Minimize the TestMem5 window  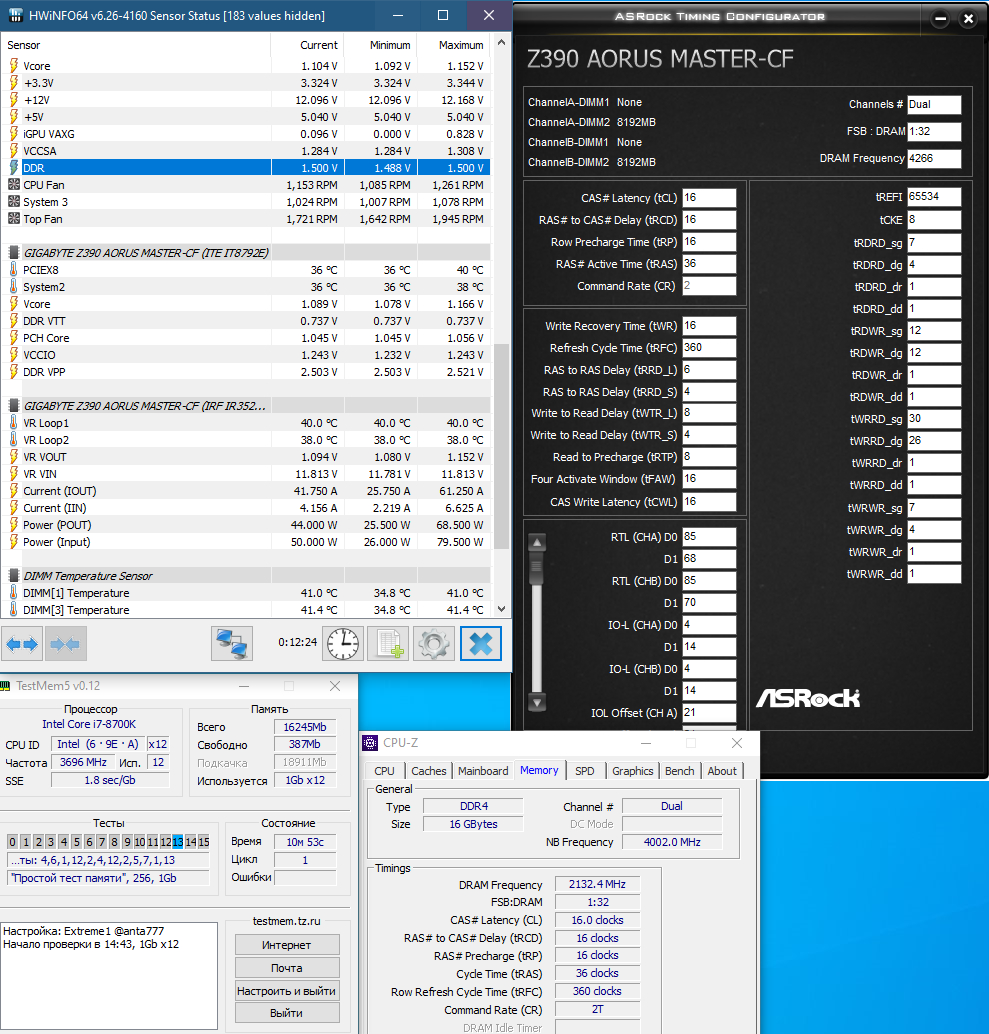pyautogui.click(x=244, y=686)
